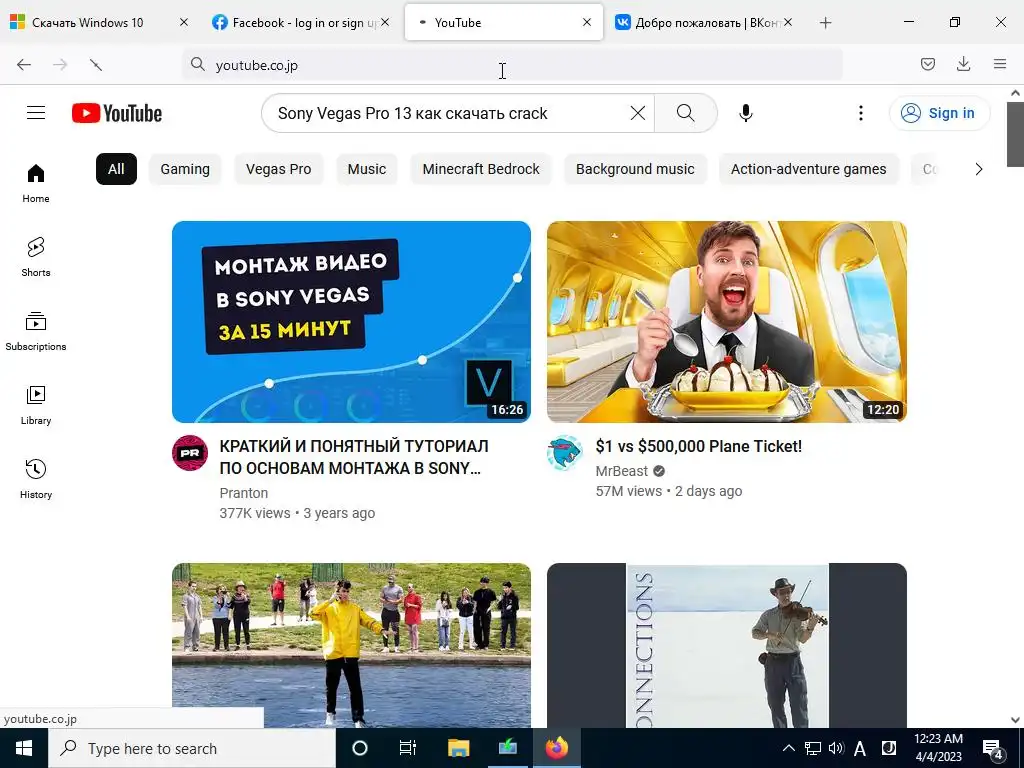
Task: Open Windows Start menu
Action: click(x=24, y=748)
